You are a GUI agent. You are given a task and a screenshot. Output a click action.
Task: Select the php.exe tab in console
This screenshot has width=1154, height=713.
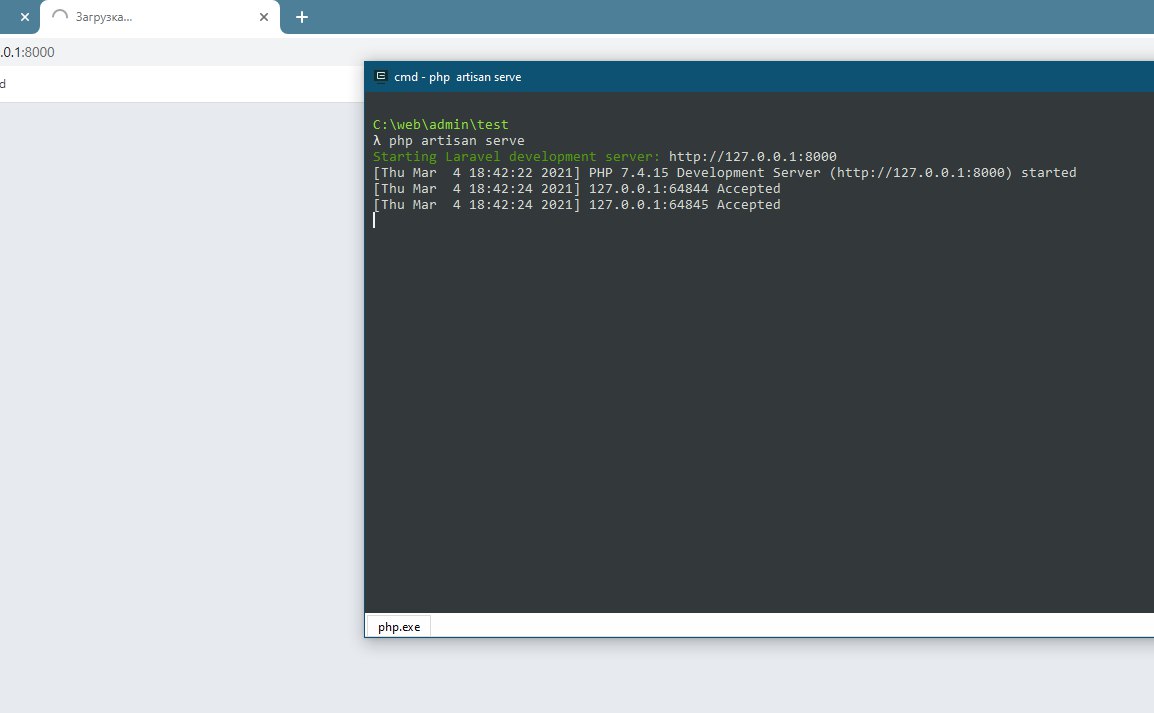399,627
